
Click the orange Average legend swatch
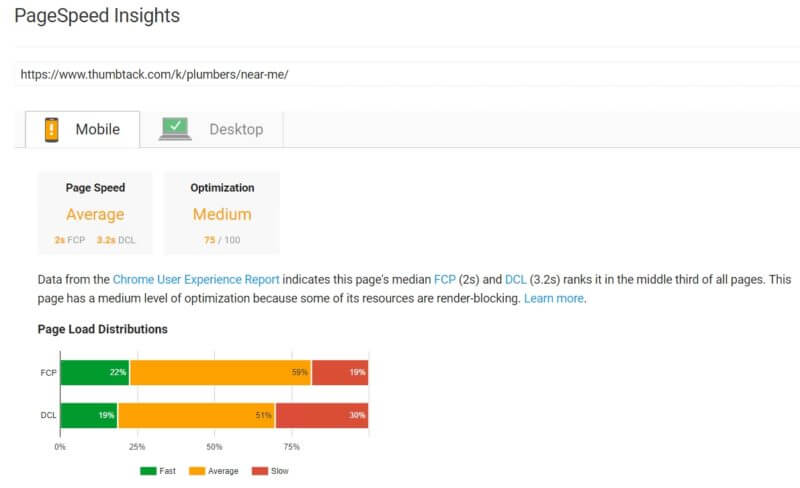(x=197, y=471)
